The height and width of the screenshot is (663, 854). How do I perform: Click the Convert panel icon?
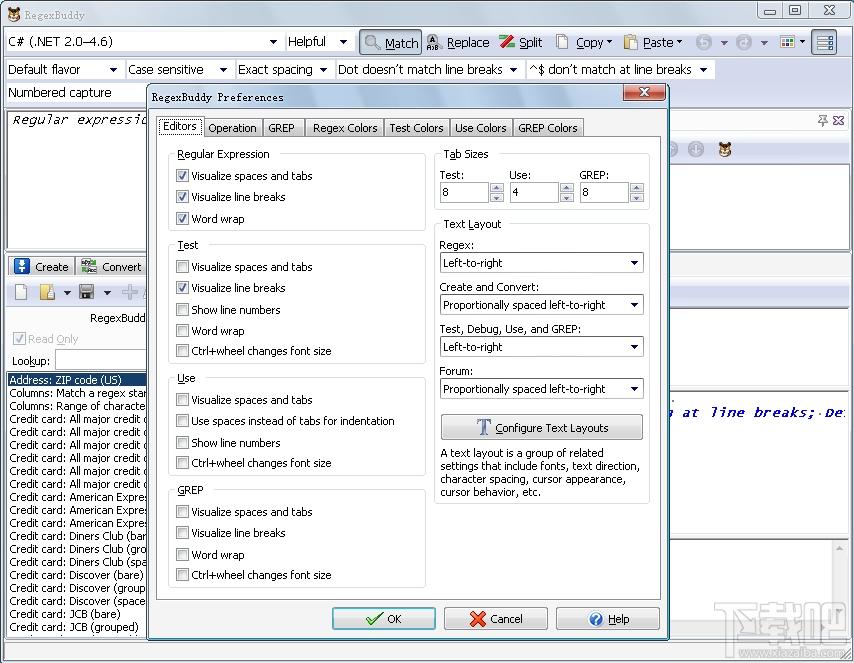click(x=89, y=266)
